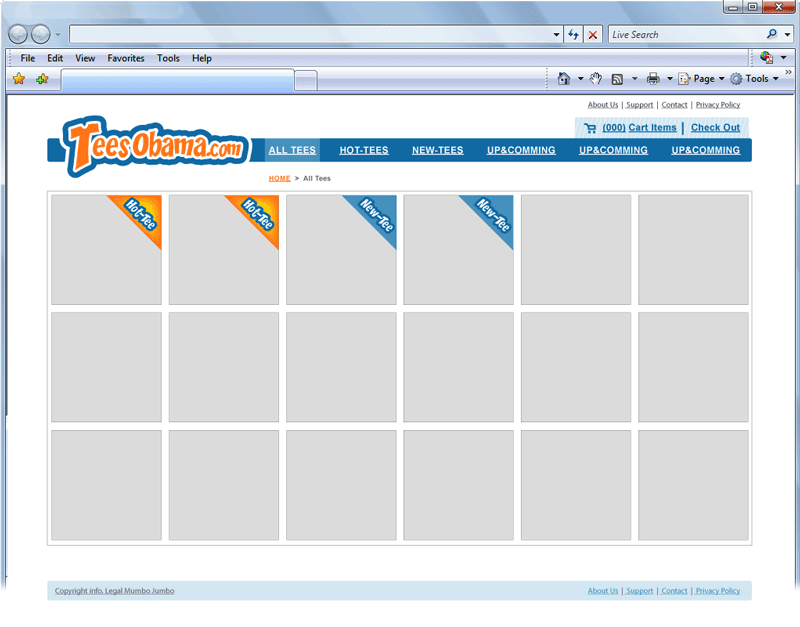Follow the HOME breadcrumb link
The width and height of the screenshot is (800, 627).
point(280,178)
